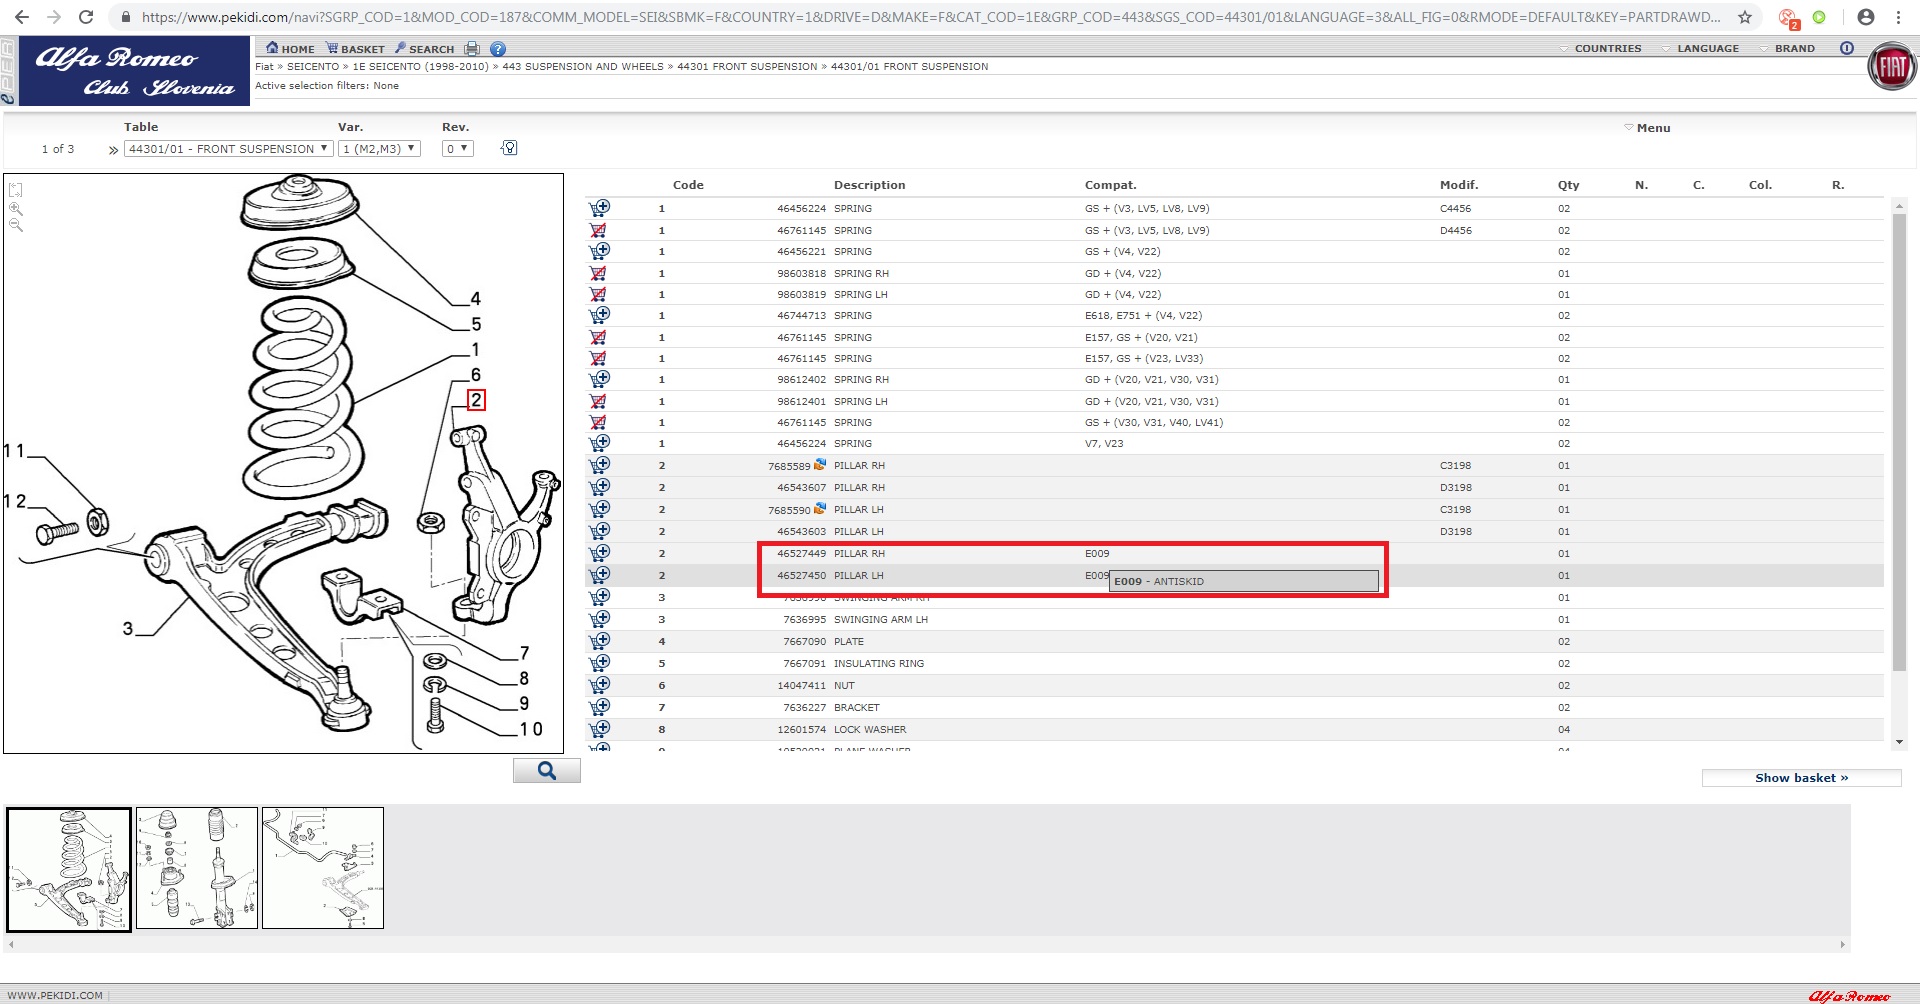Image resolution: width=1920 pixels, height=1004 pixels.
Task: Bookmark this page with the star icon
Action: [1744, 17]
